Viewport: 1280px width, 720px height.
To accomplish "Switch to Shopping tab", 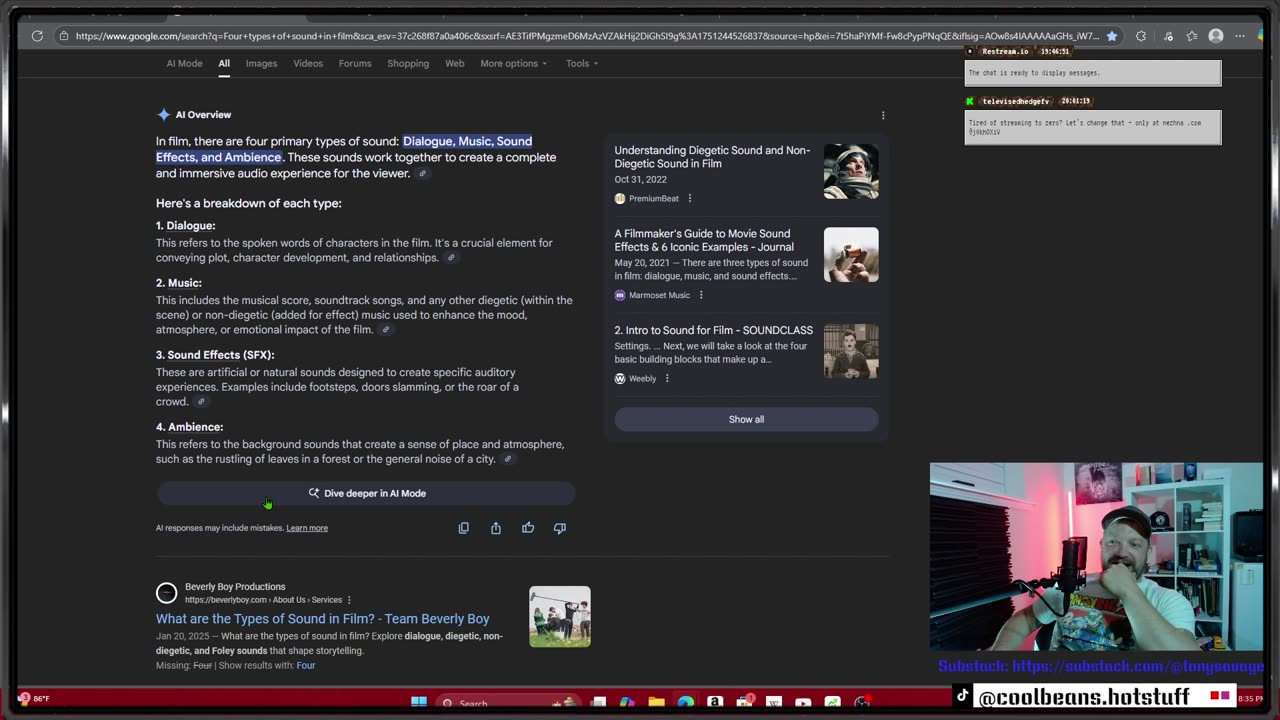I will tap(408, 63).
